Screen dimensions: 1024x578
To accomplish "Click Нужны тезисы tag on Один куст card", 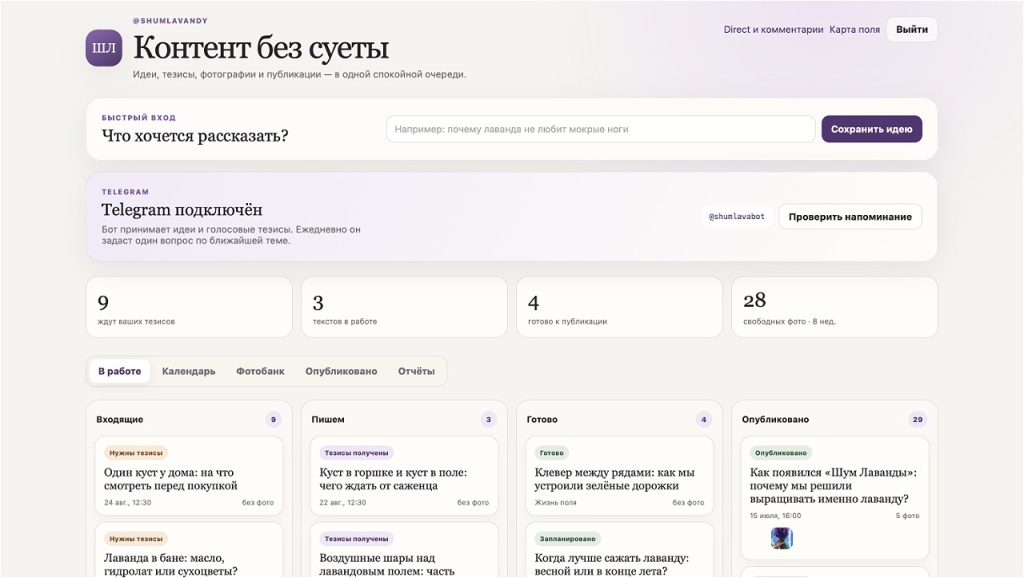I will tap(136, 453).
